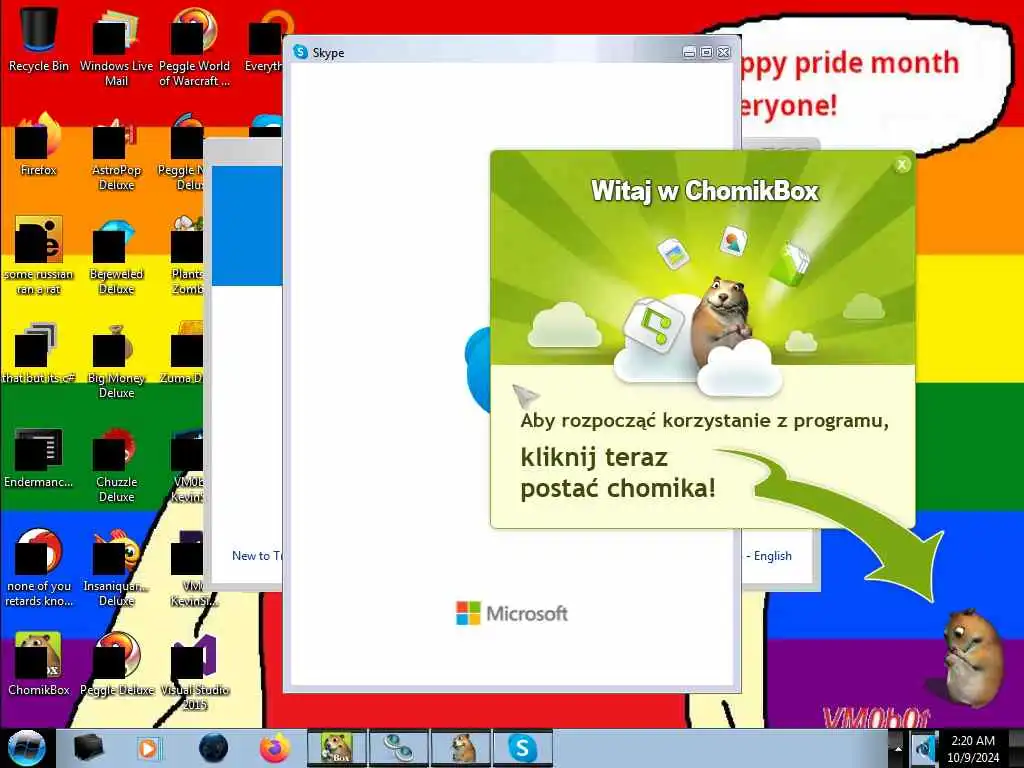Click the tray icon beside the clock
This screenshot has width=1024, height=768.
tap(925, 748)
